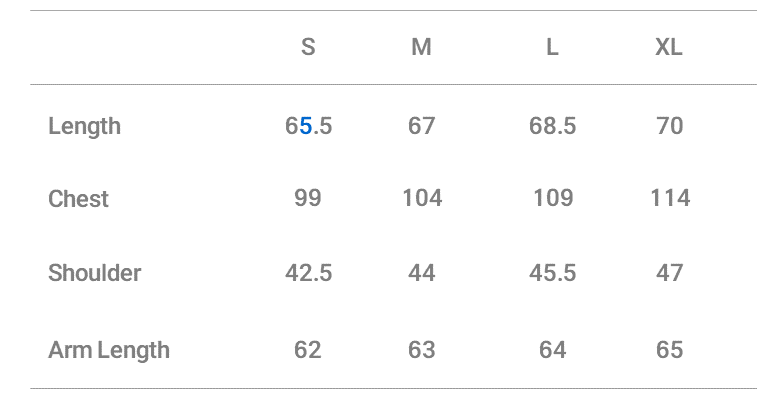This screenshot has width=757, height=400.
Task: Select the XL size column header
Action: (669, 48)
